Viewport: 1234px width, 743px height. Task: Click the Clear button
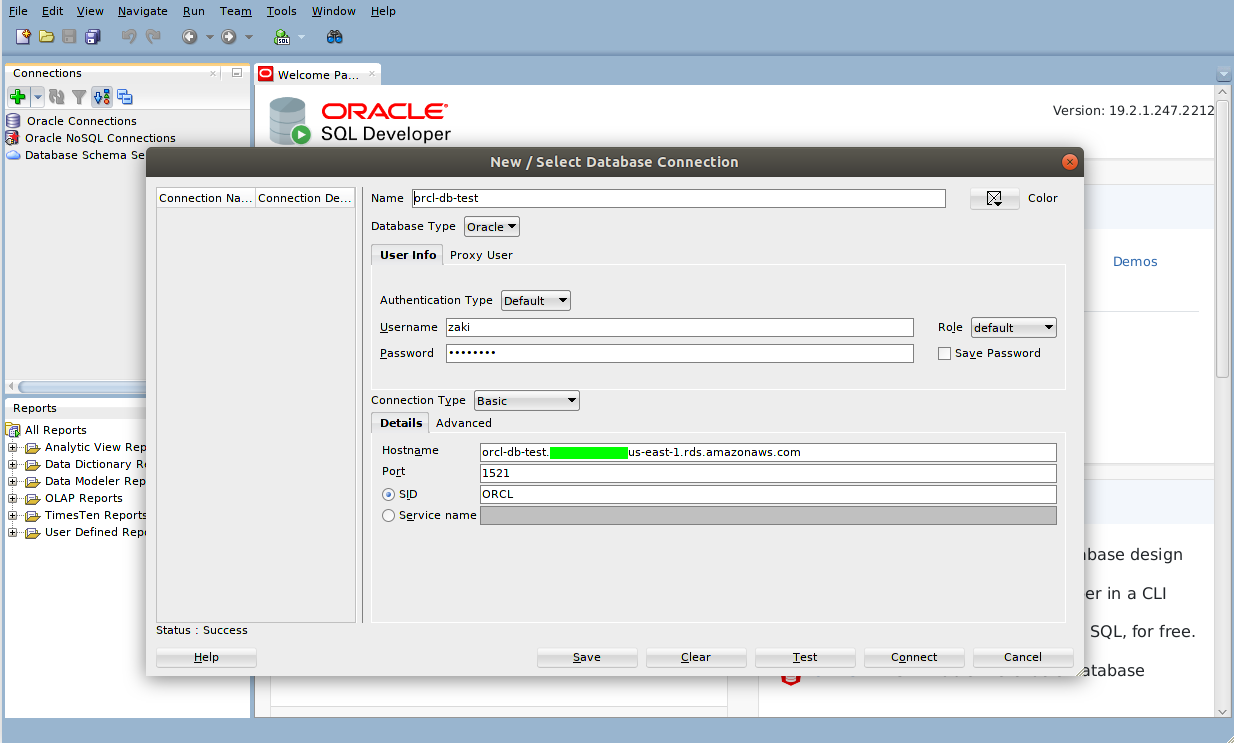tap(696, 657)
